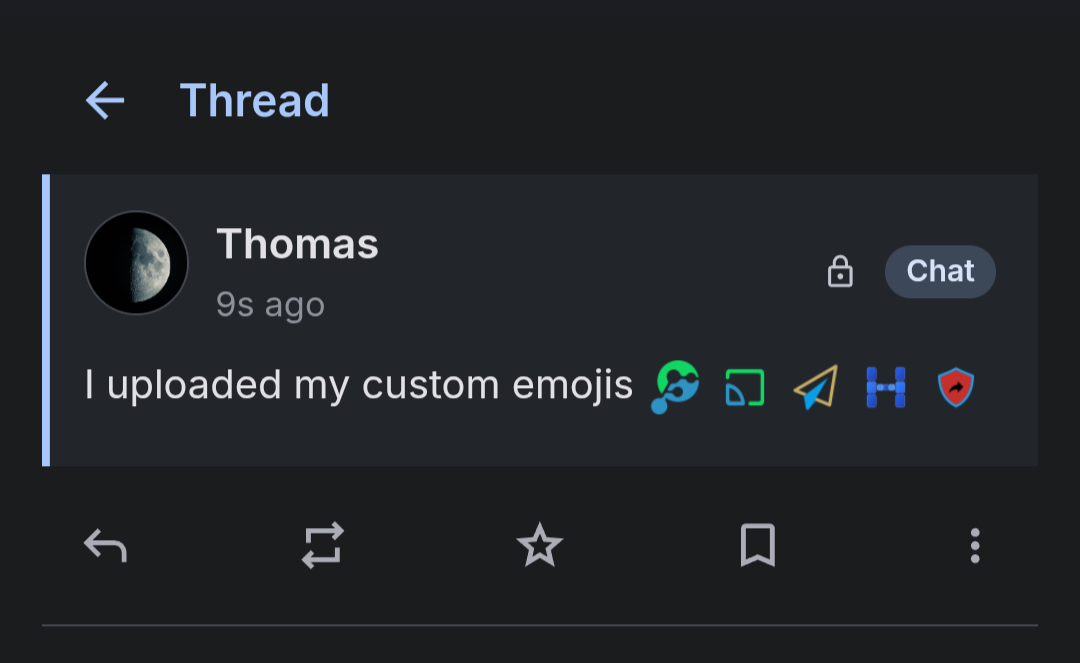1080x663 pixels.
Task: Click the red shield custom emoji
Action: [x=956, y=387]
